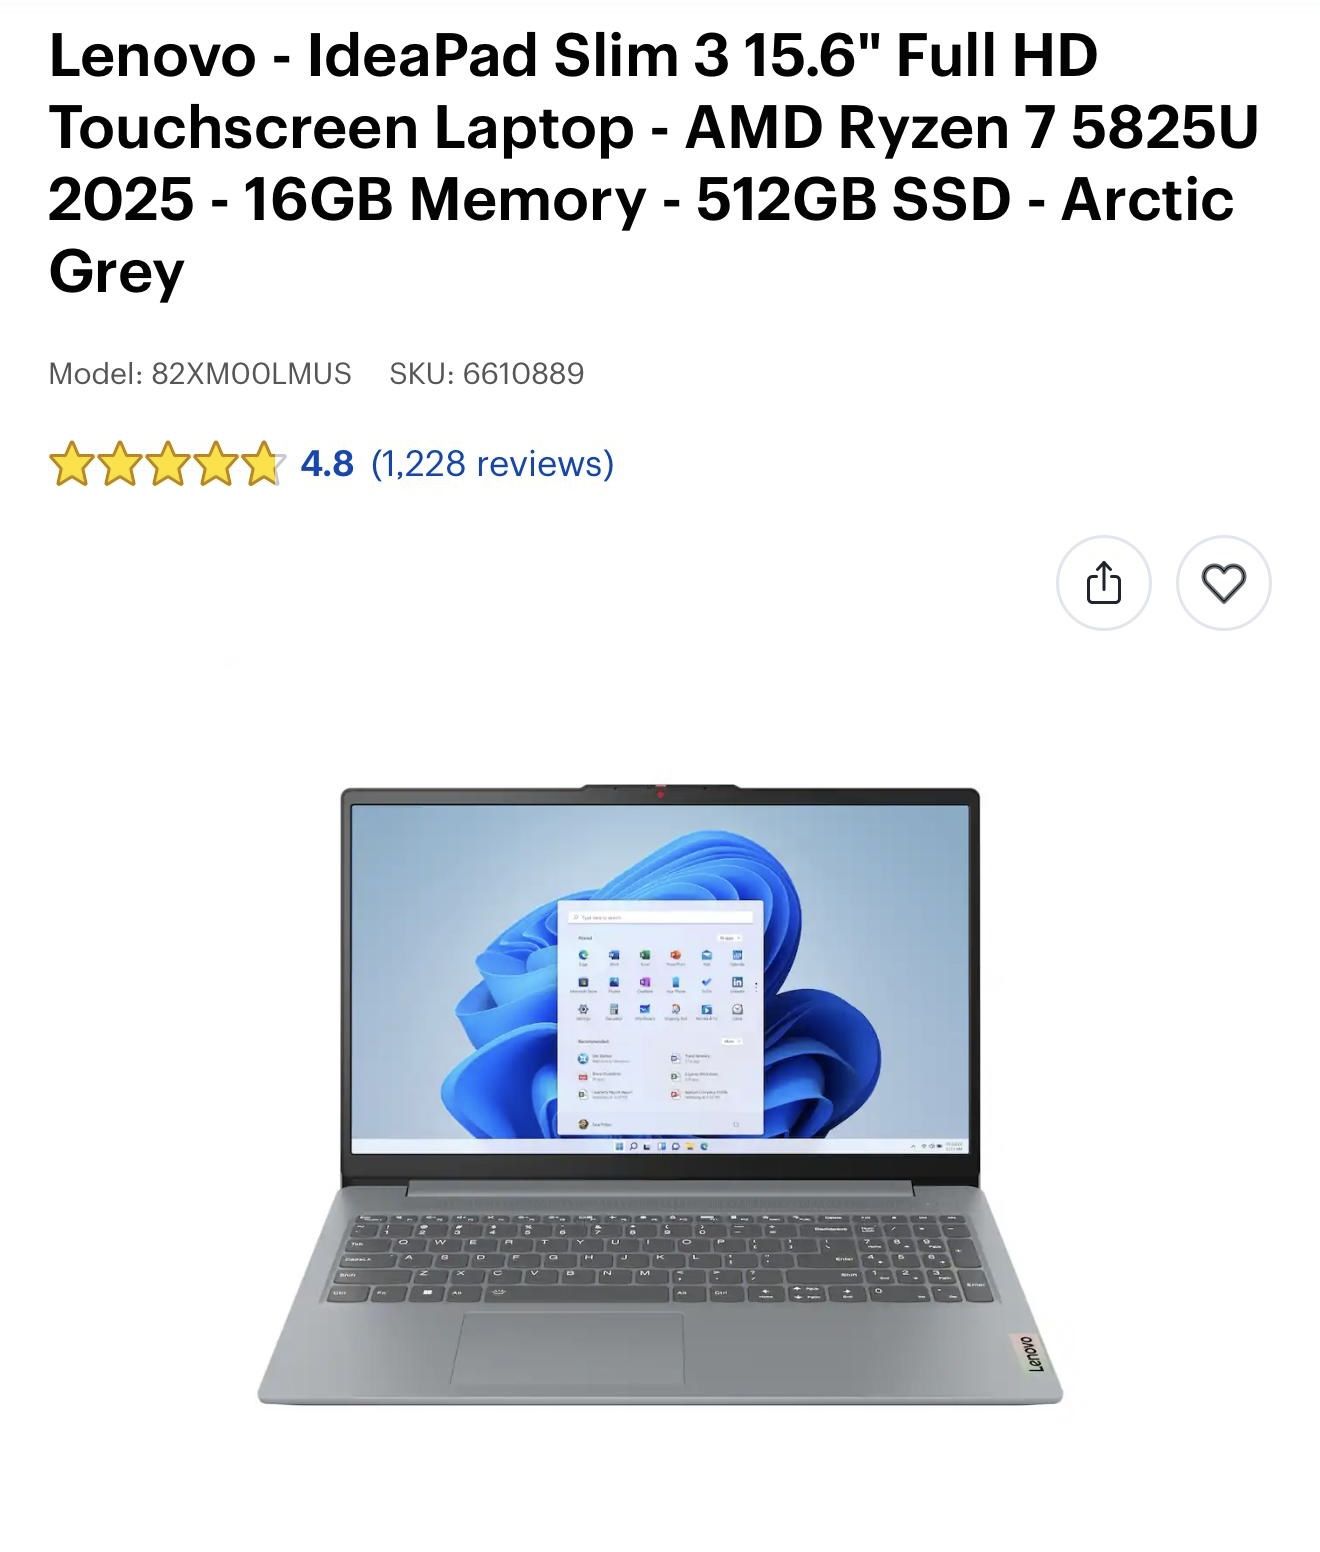Click the touchpad in the laptop photo

click(x=568, y=1348)
